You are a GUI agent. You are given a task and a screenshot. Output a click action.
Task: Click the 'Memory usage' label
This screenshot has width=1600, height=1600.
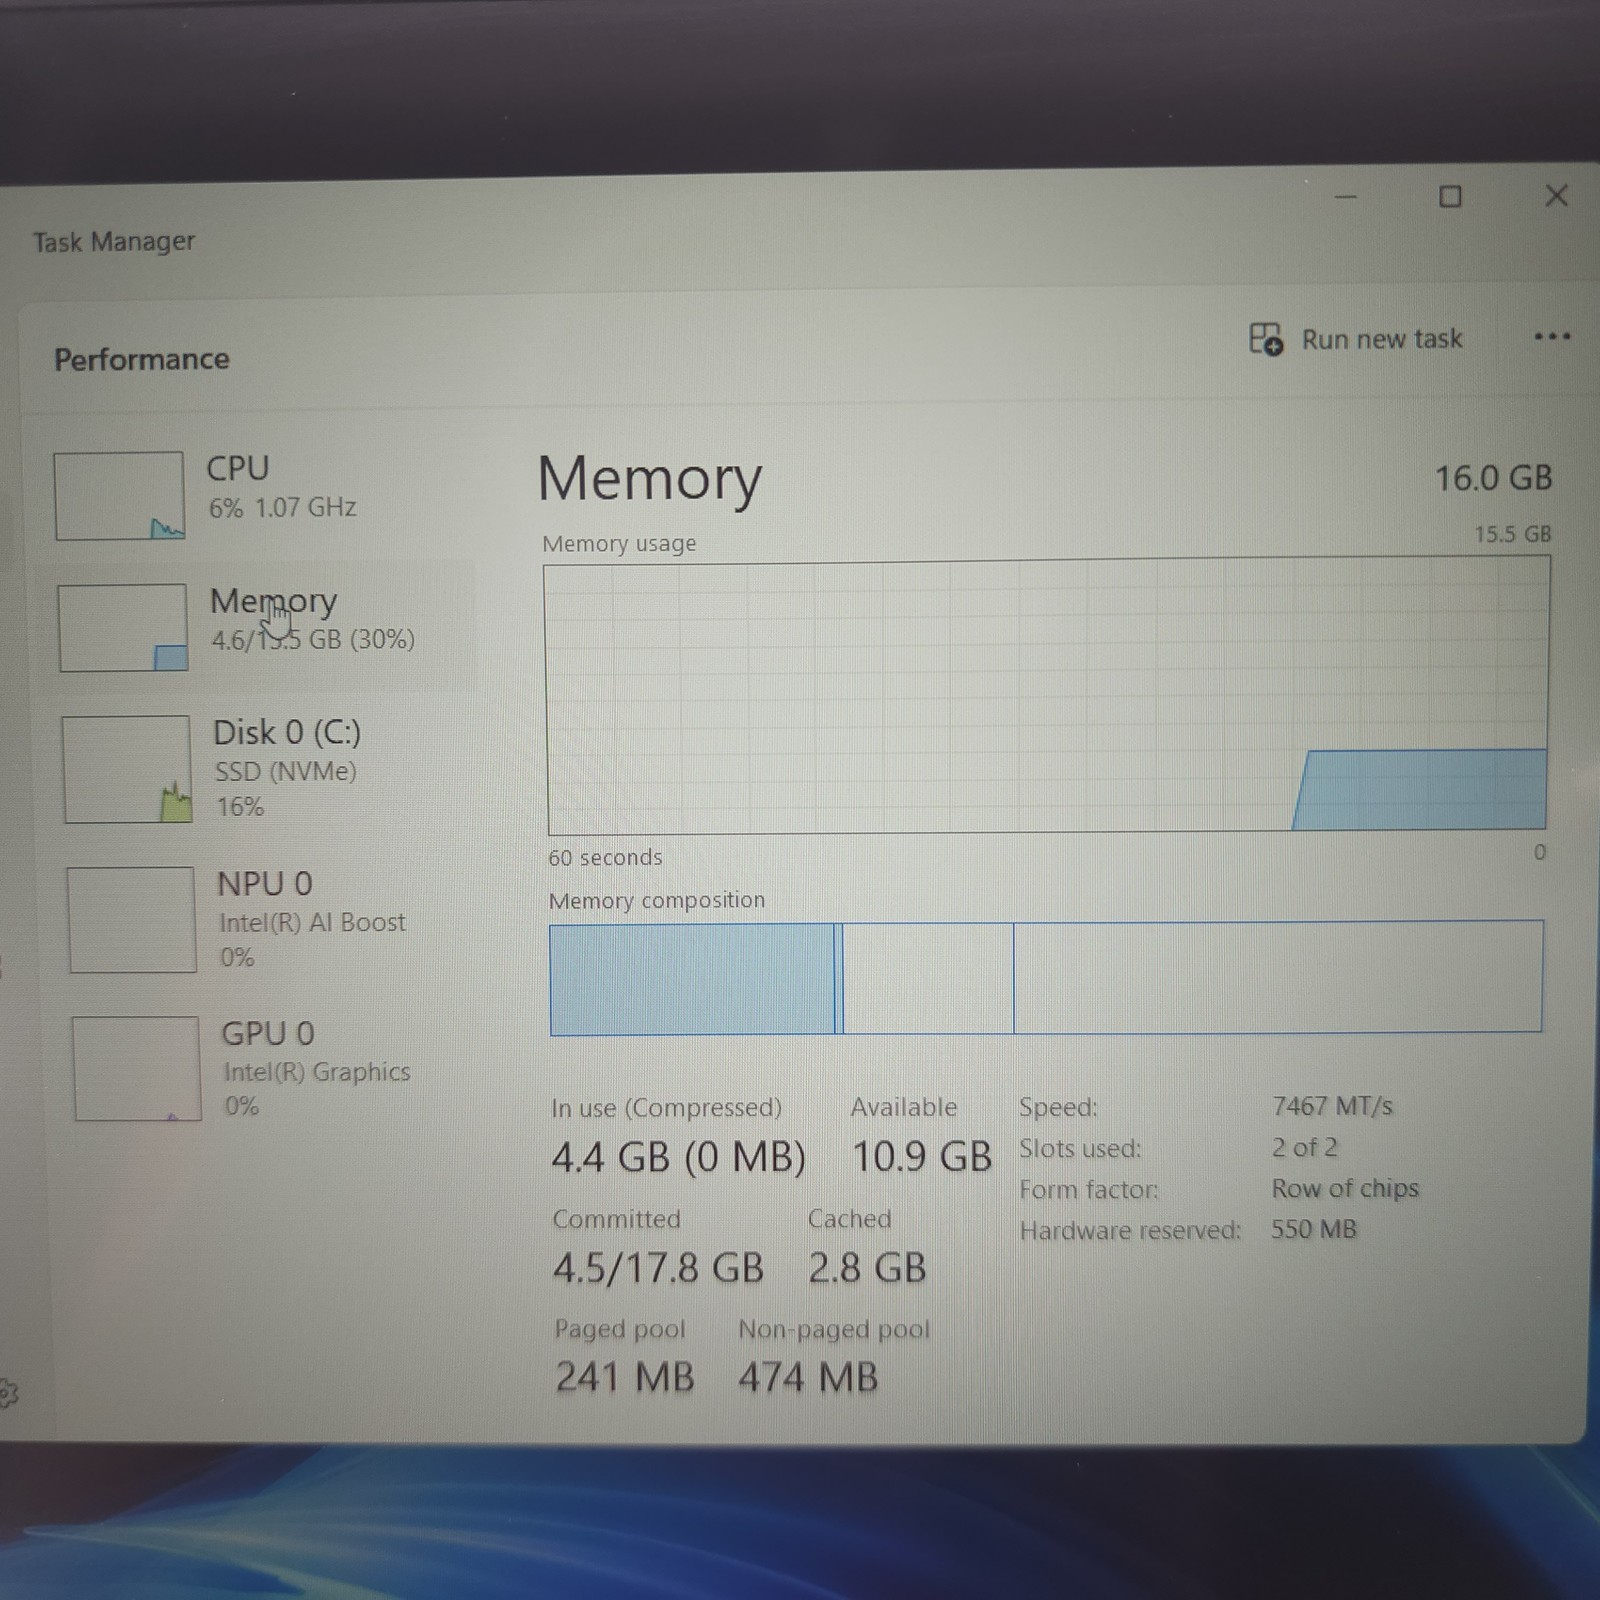(619, 544)
